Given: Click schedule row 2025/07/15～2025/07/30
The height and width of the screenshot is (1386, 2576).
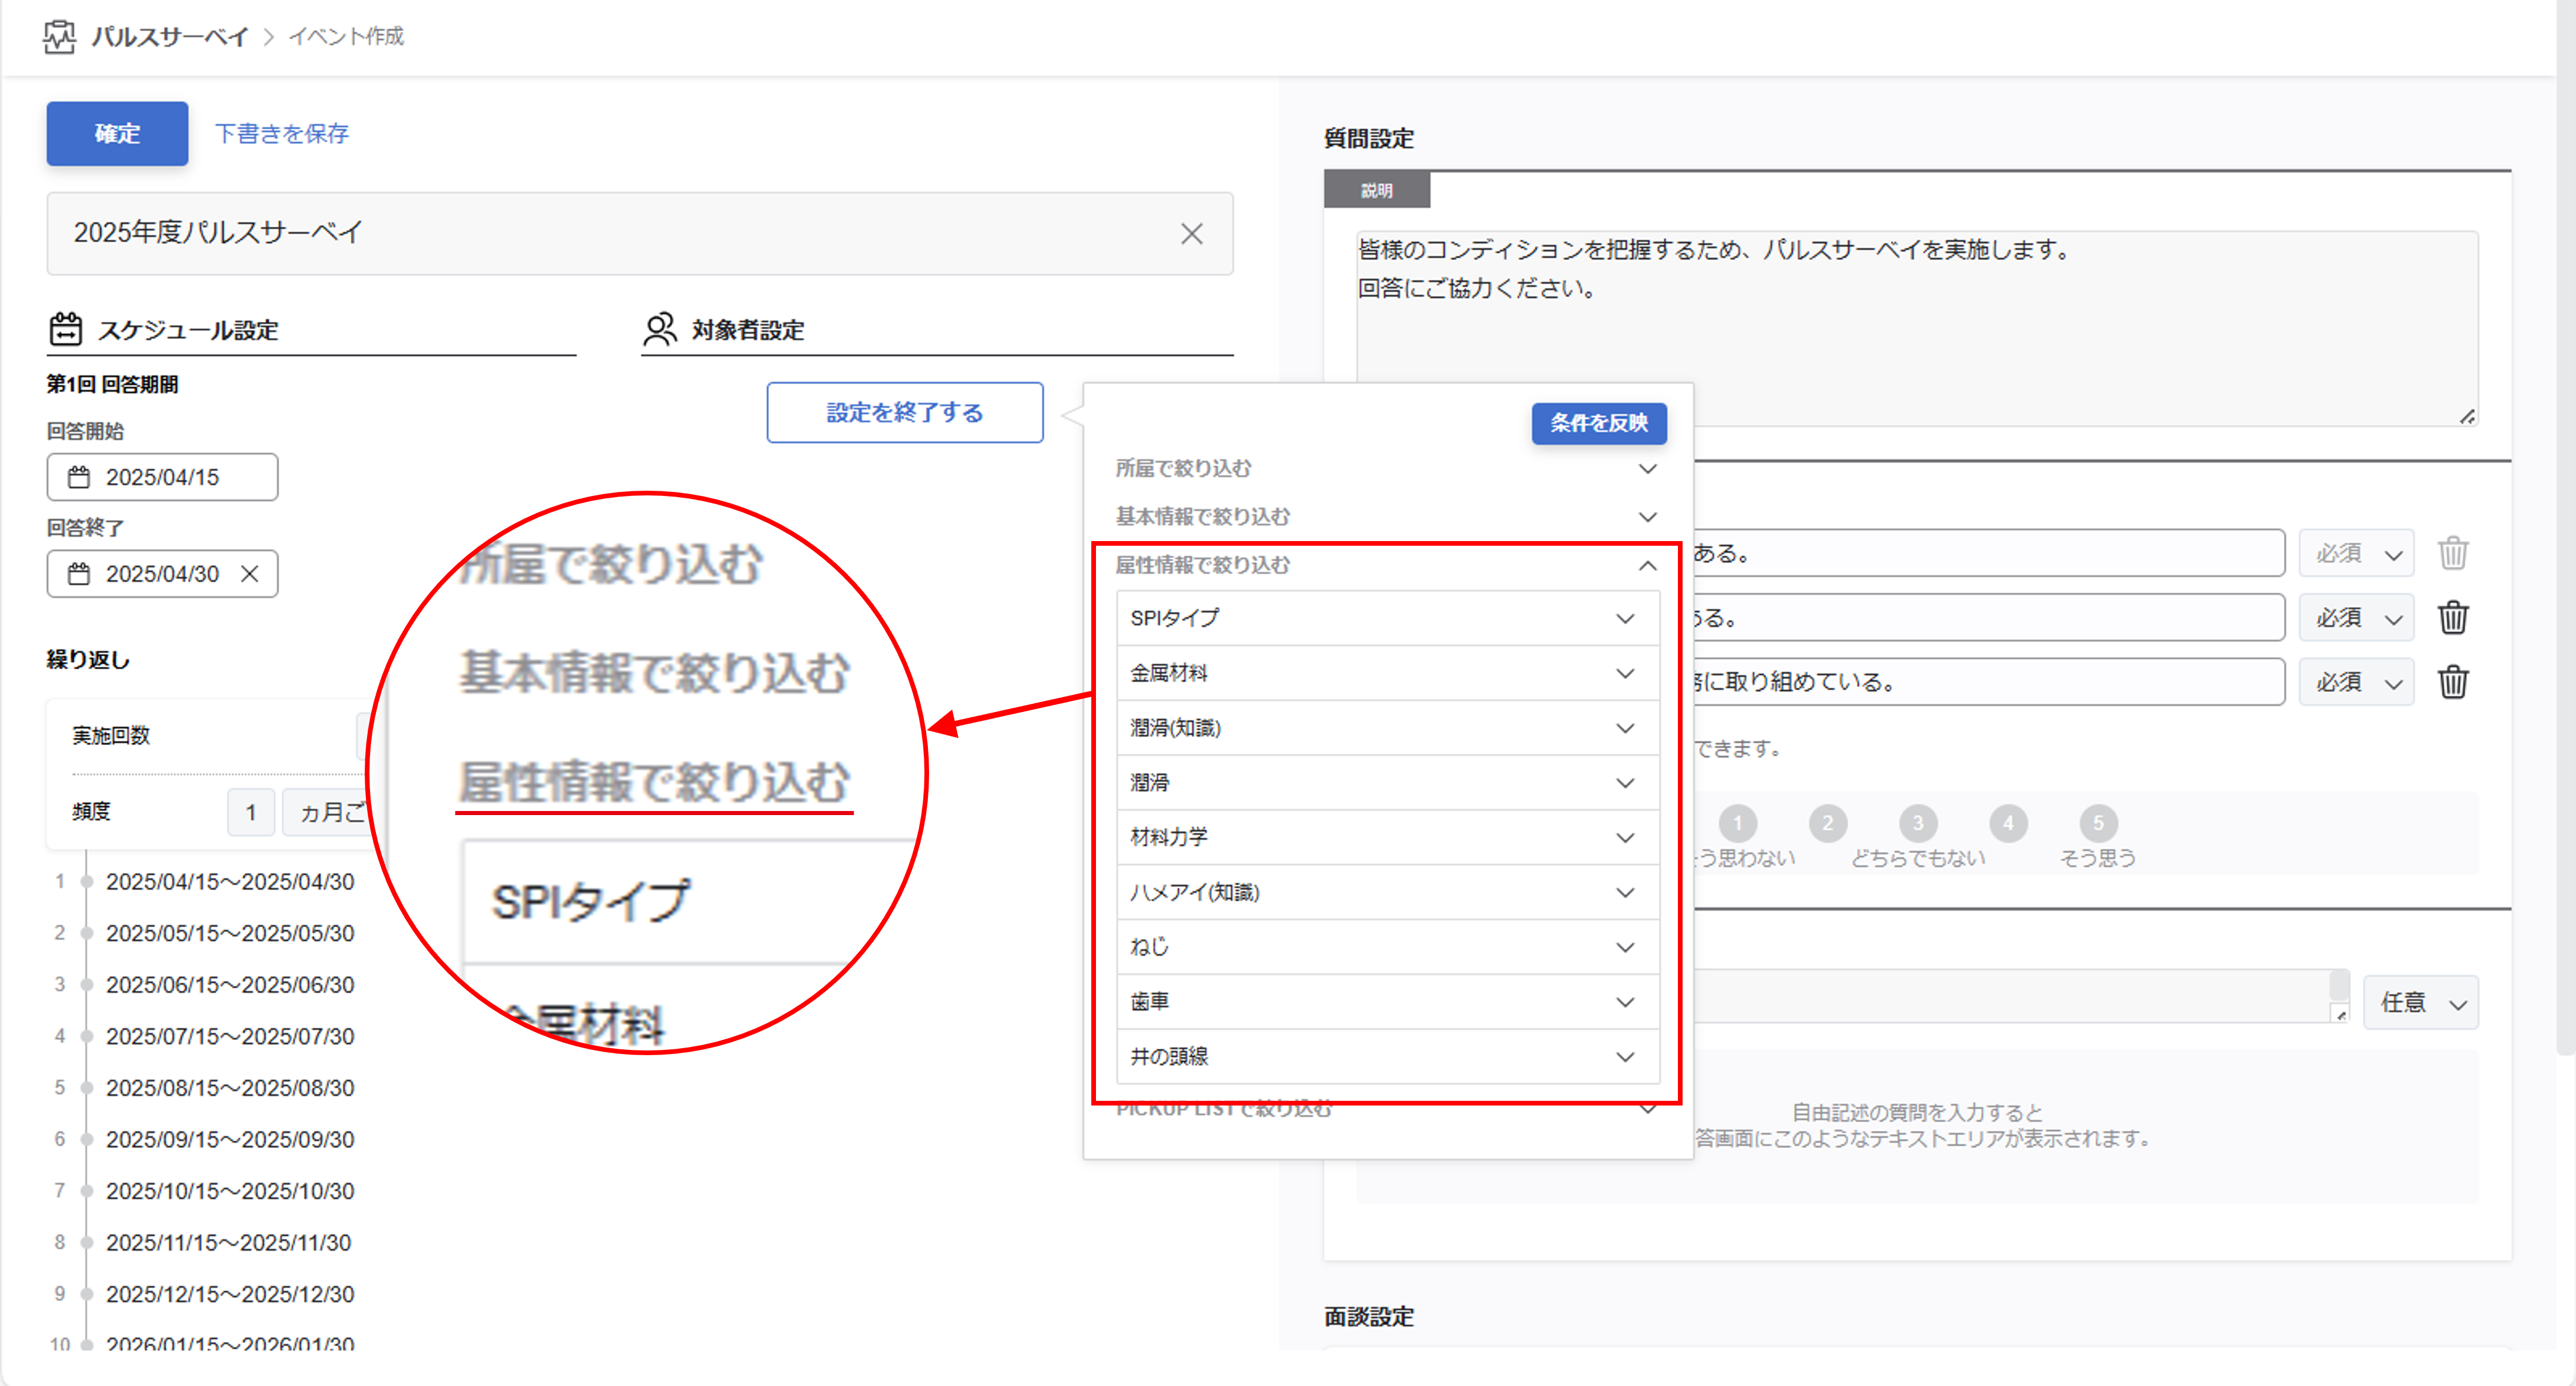Looking at the screenshot, I should pyautogui.click(x=230, y=1036).
